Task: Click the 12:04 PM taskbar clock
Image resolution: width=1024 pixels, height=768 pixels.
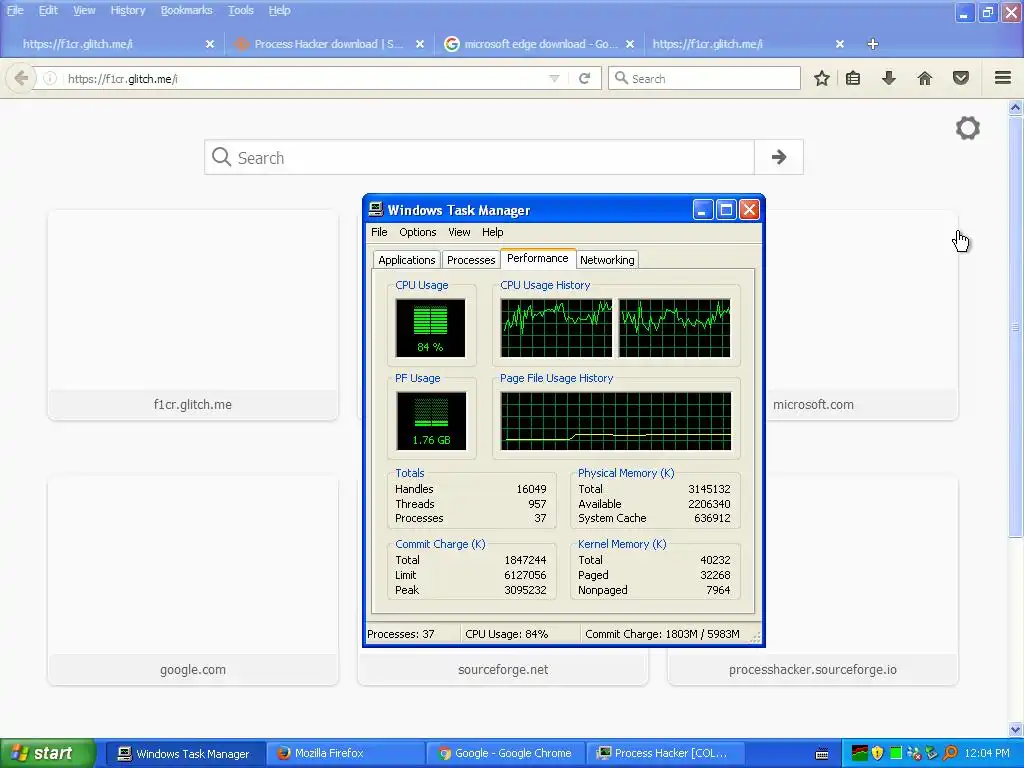Action: click(987, 753)
